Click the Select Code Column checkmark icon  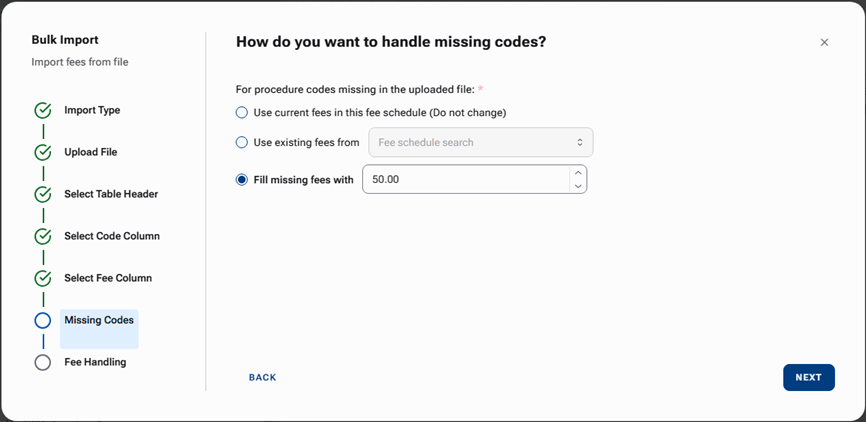click(x=42, y=237)
